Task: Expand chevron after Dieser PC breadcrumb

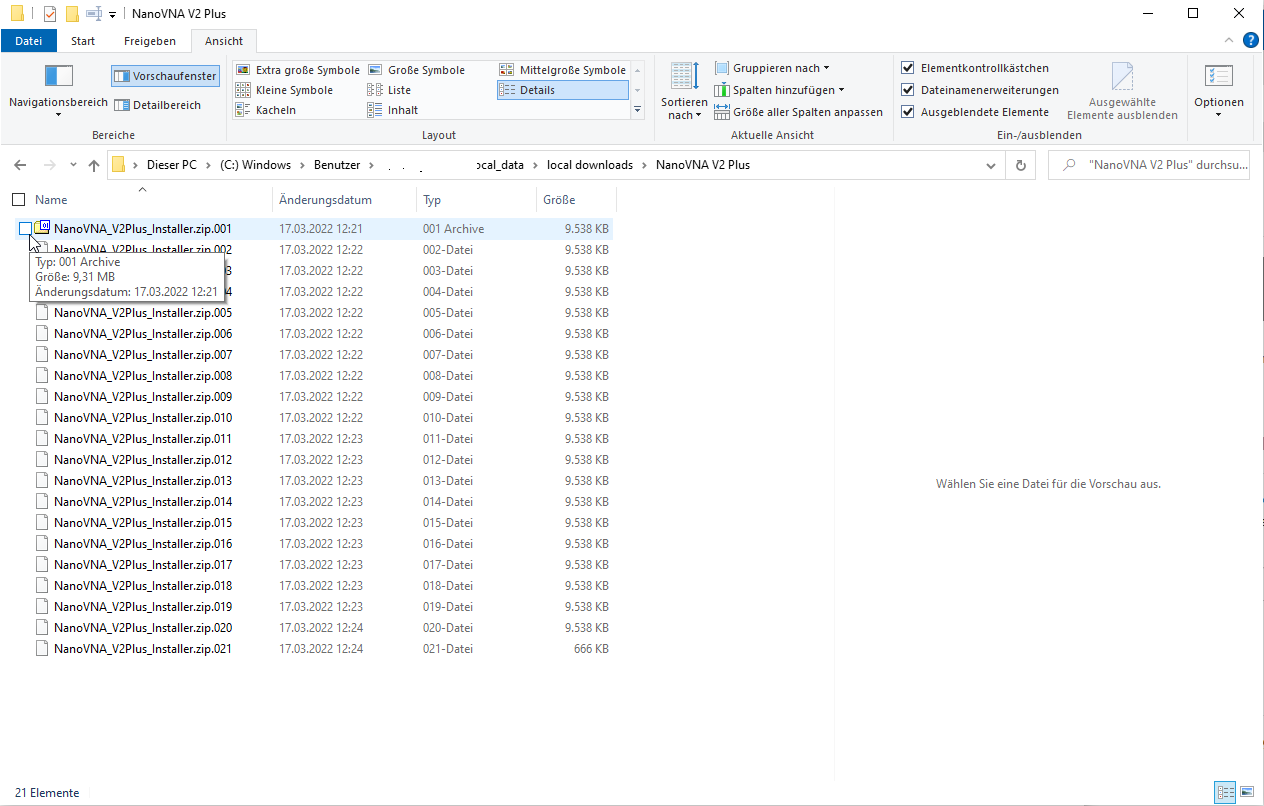Action: tap(209, 165)
